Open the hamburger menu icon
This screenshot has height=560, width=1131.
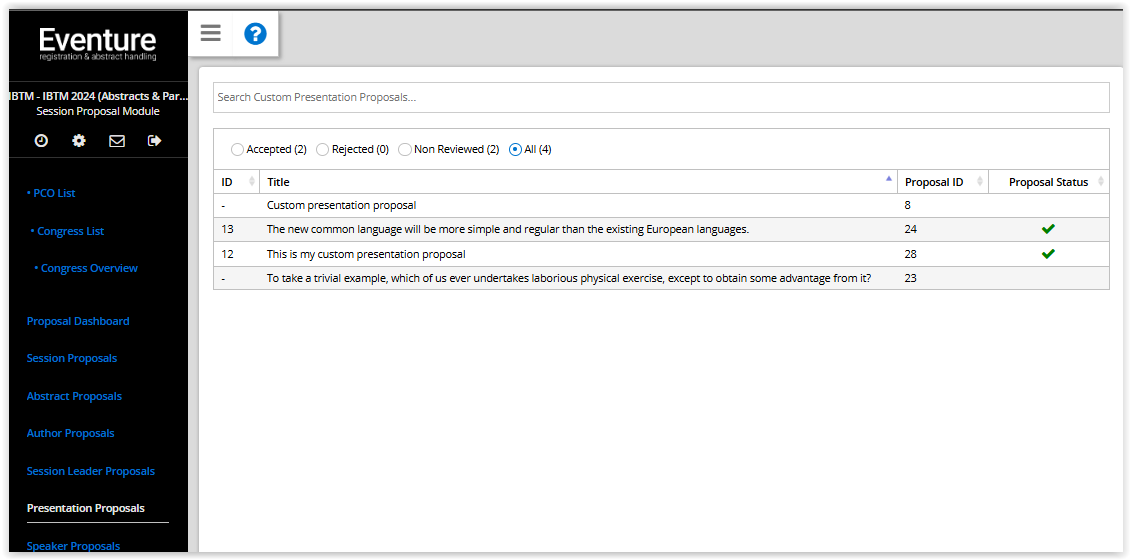coord(211,33)
